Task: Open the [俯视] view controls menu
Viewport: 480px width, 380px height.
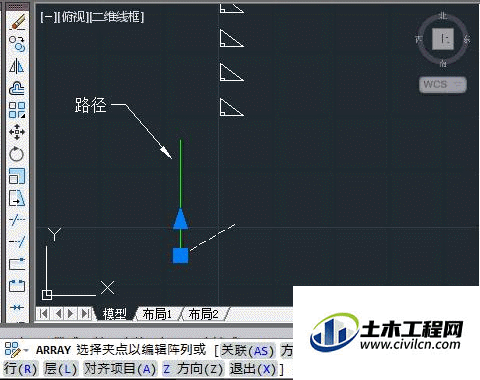Action: coord(74,17)
